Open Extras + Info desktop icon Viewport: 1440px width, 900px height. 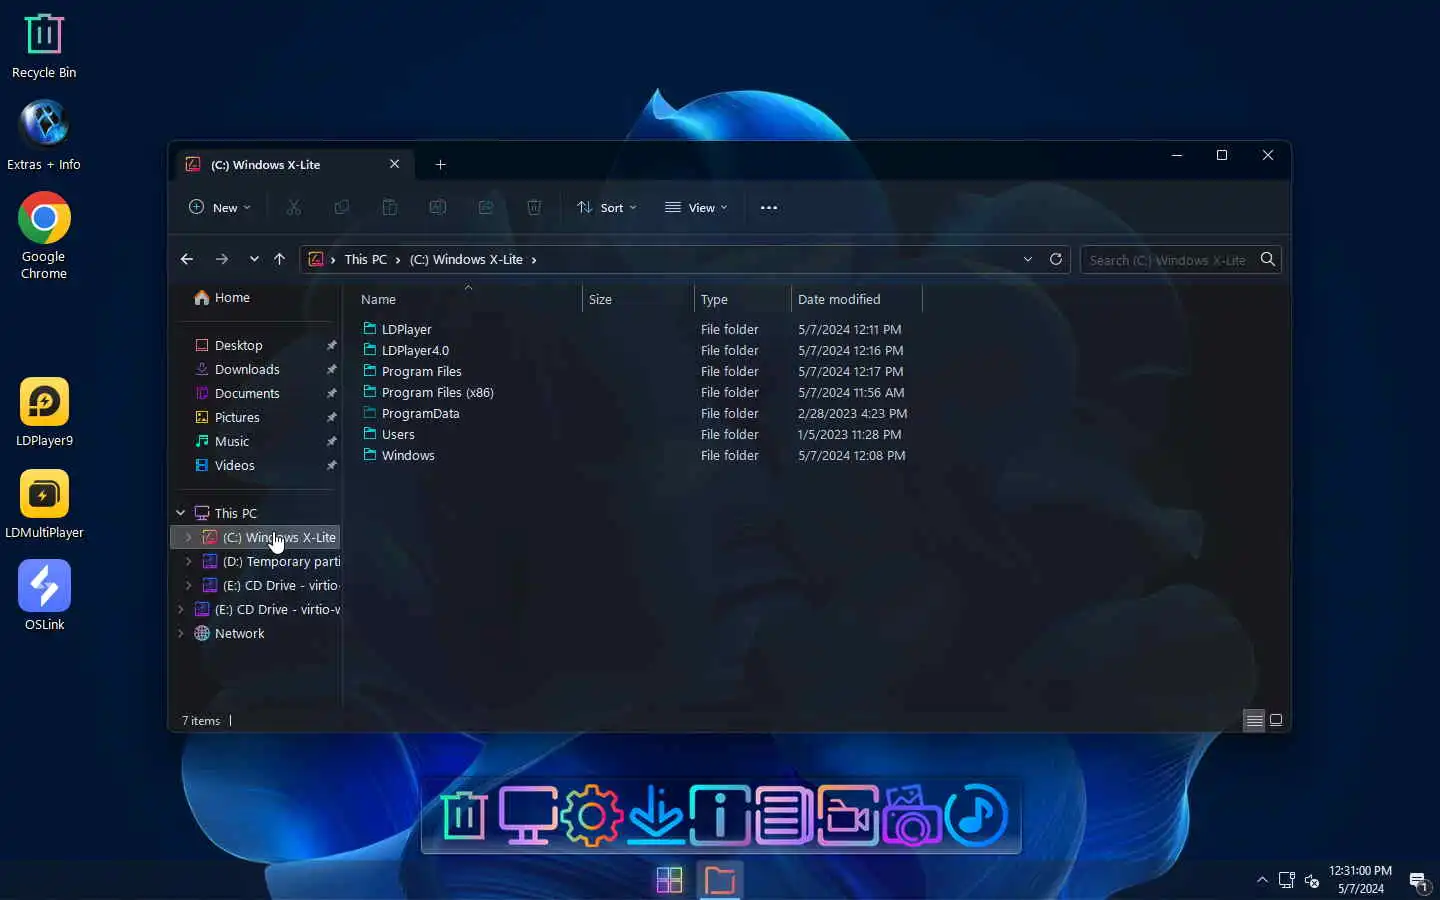[x=44, y=135]
